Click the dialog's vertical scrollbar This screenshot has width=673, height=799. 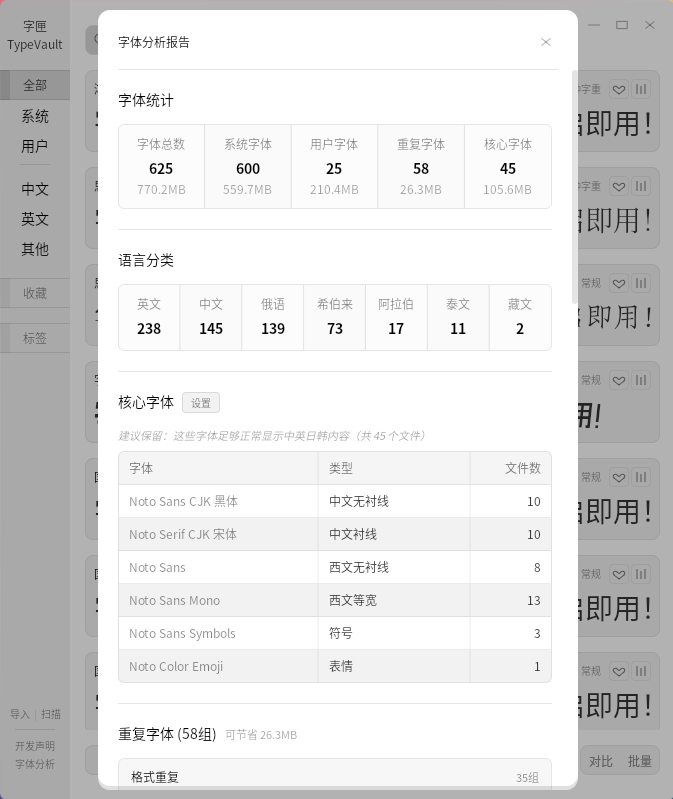(x=575, y=187)
